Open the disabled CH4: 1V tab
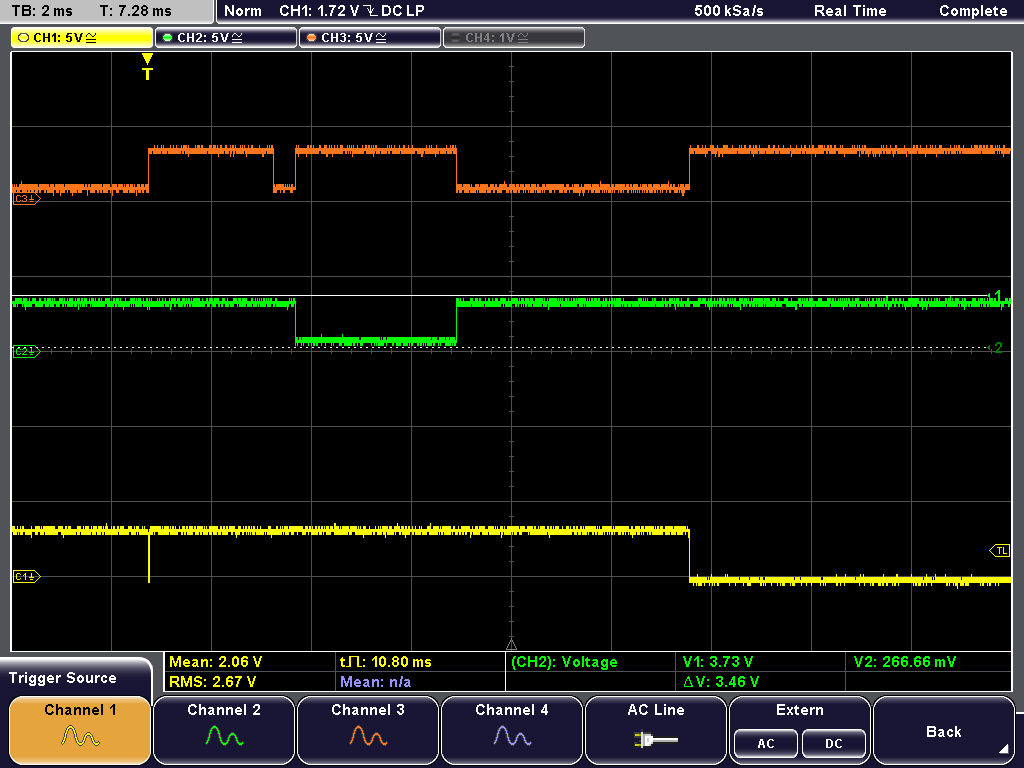The height and width of the screenshot is (768, 1024). 513,38
